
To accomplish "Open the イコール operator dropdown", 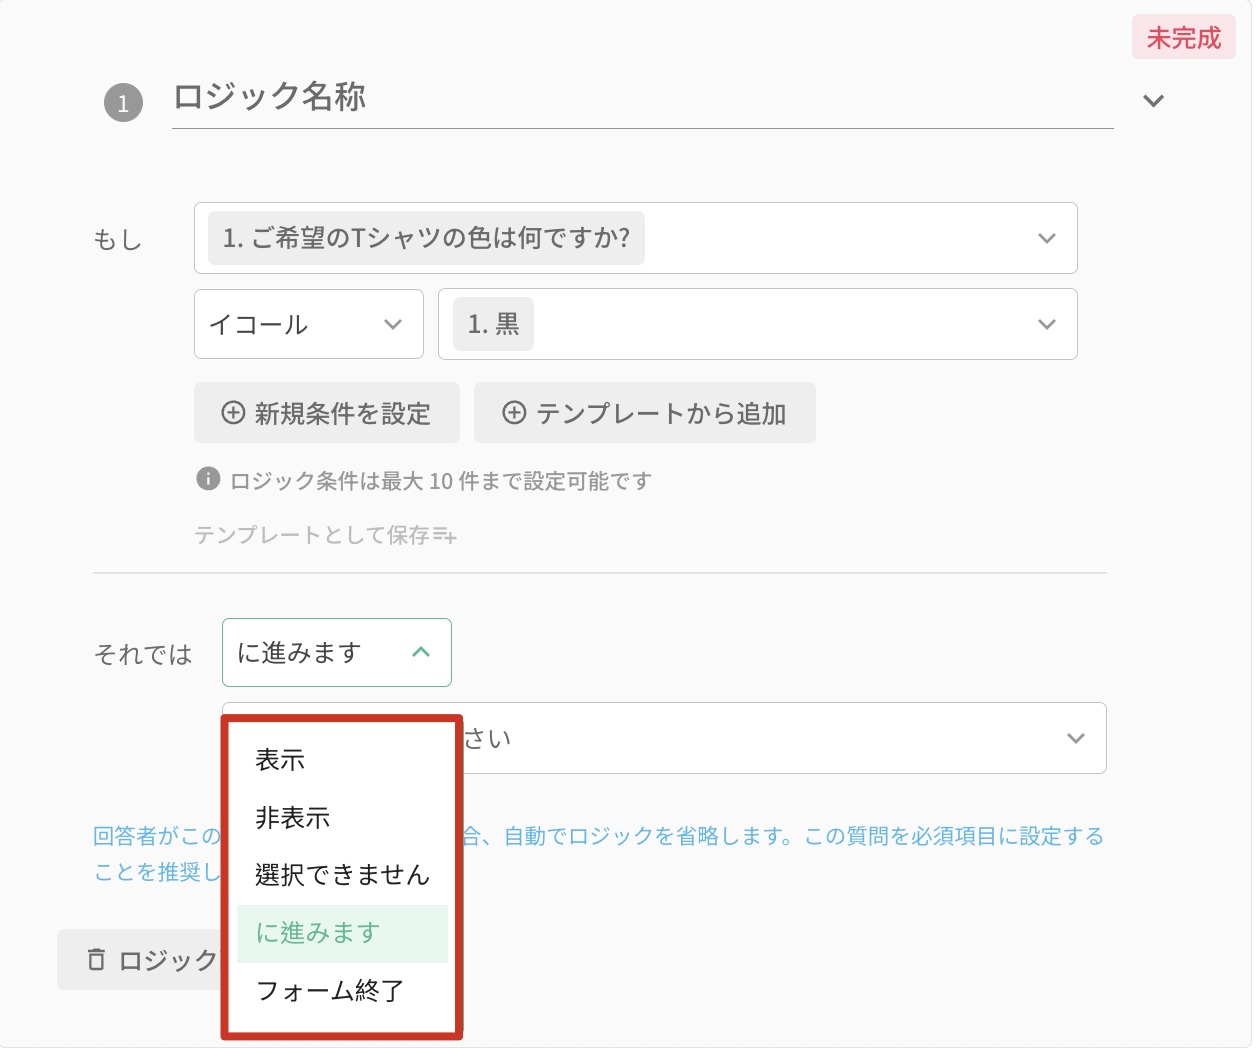I will [x=308, y=324].
